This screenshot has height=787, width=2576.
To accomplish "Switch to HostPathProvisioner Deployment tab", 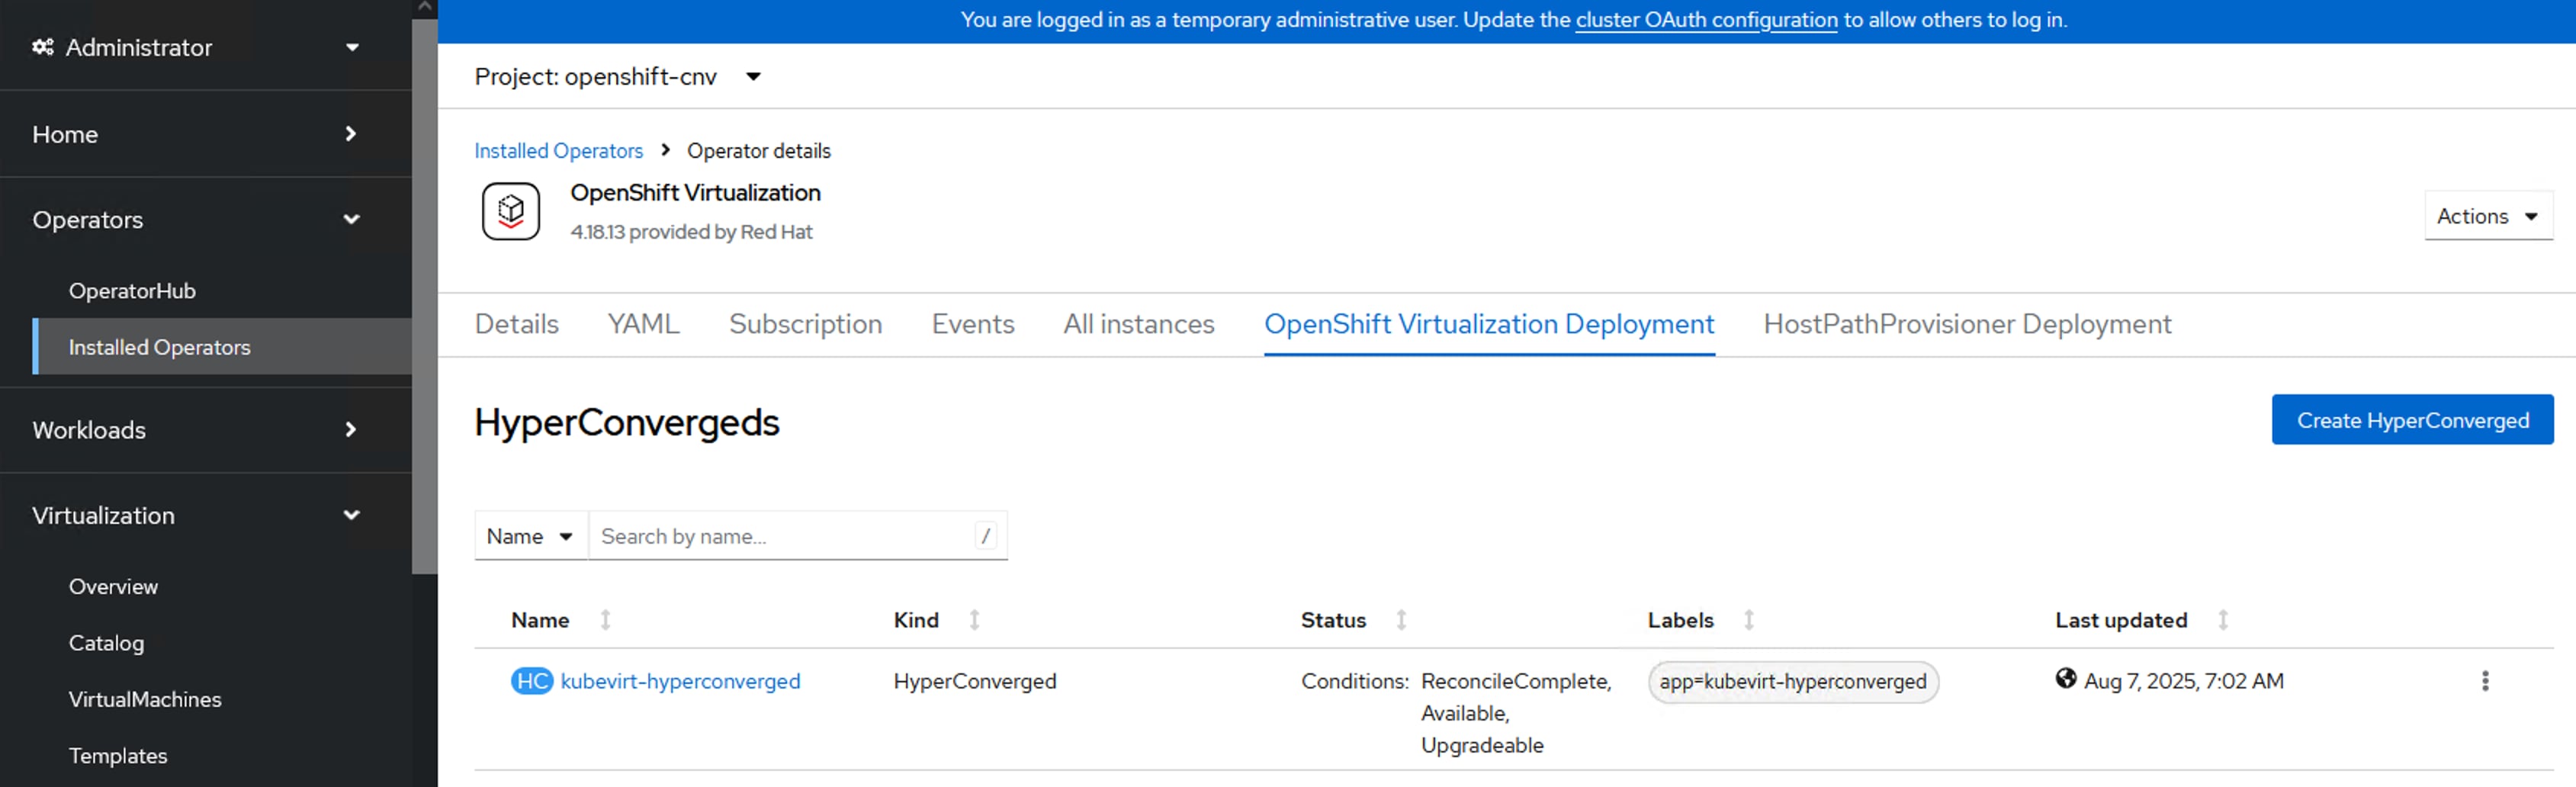I will (1966, 324).
